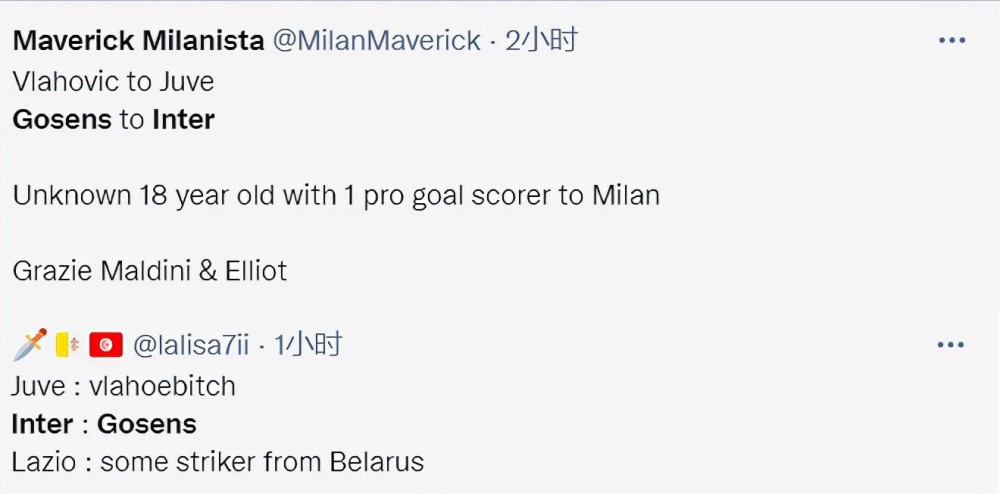The width and height of the screenshot is (1000, 494).
Task: Click the red Tunisia flag emoji
Action: [105, 345]
